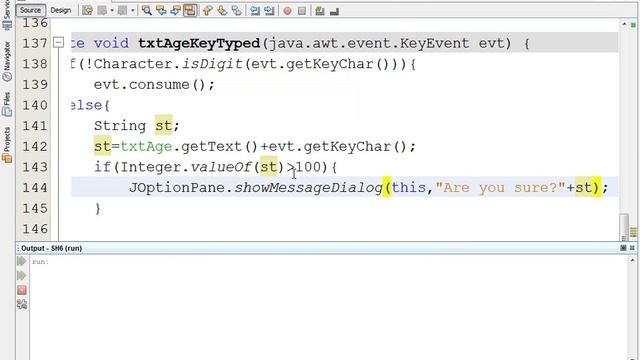Screen dimensions: 640x360
Task: Click Shift Line Left icon
Action: (255, 11)
